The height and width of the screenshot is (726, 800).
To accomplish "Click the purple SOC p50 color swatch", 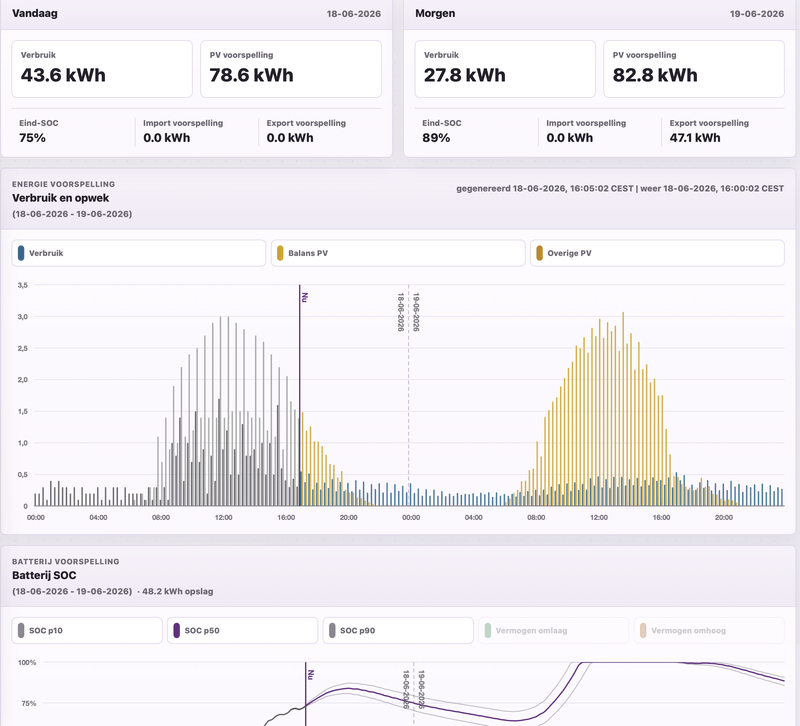I will click(x=177, y=631).
